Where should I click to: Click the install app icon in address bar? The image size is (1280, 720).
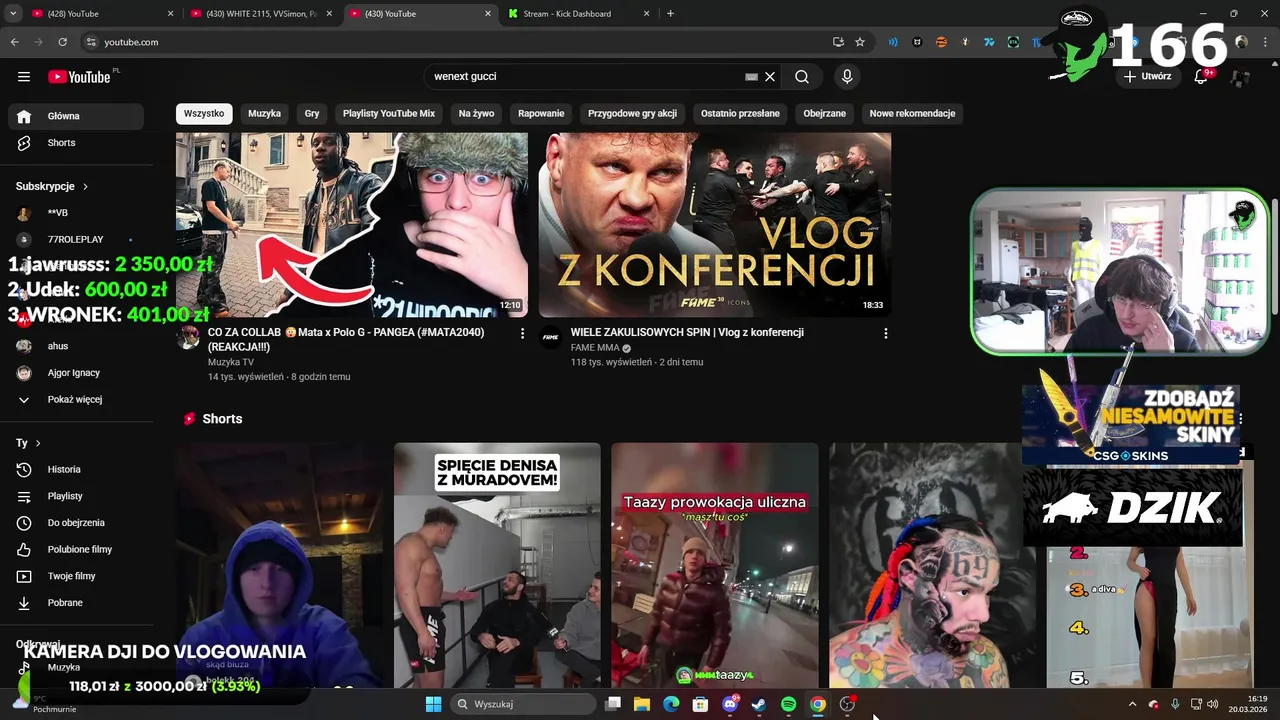pyautogui.click(x=838, y=42)
